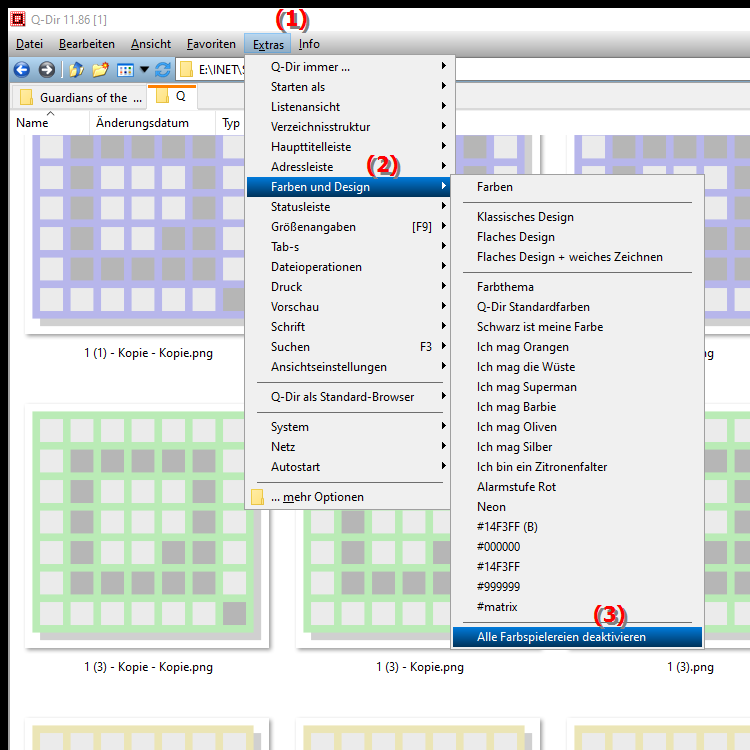Image resolution: width=750 pixels, height=750 pixels.
Task: Open the Datei menu
Action: click(29, 44)
